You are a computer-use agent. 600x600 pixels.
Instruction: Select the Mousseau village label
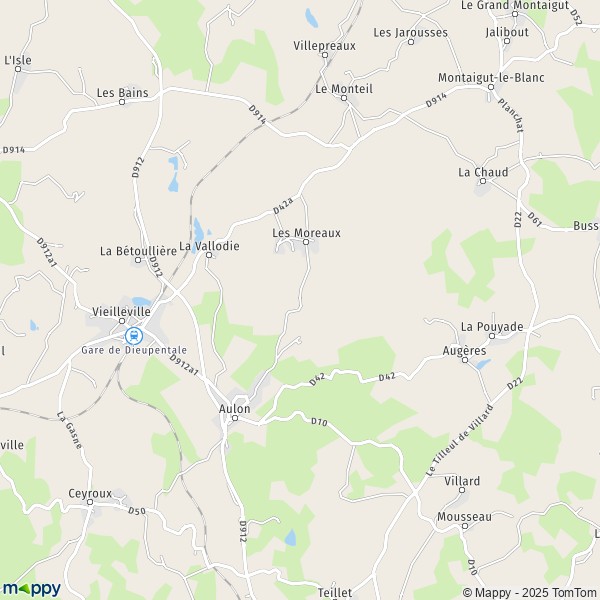pyautogui.click(x=464, y=517)
